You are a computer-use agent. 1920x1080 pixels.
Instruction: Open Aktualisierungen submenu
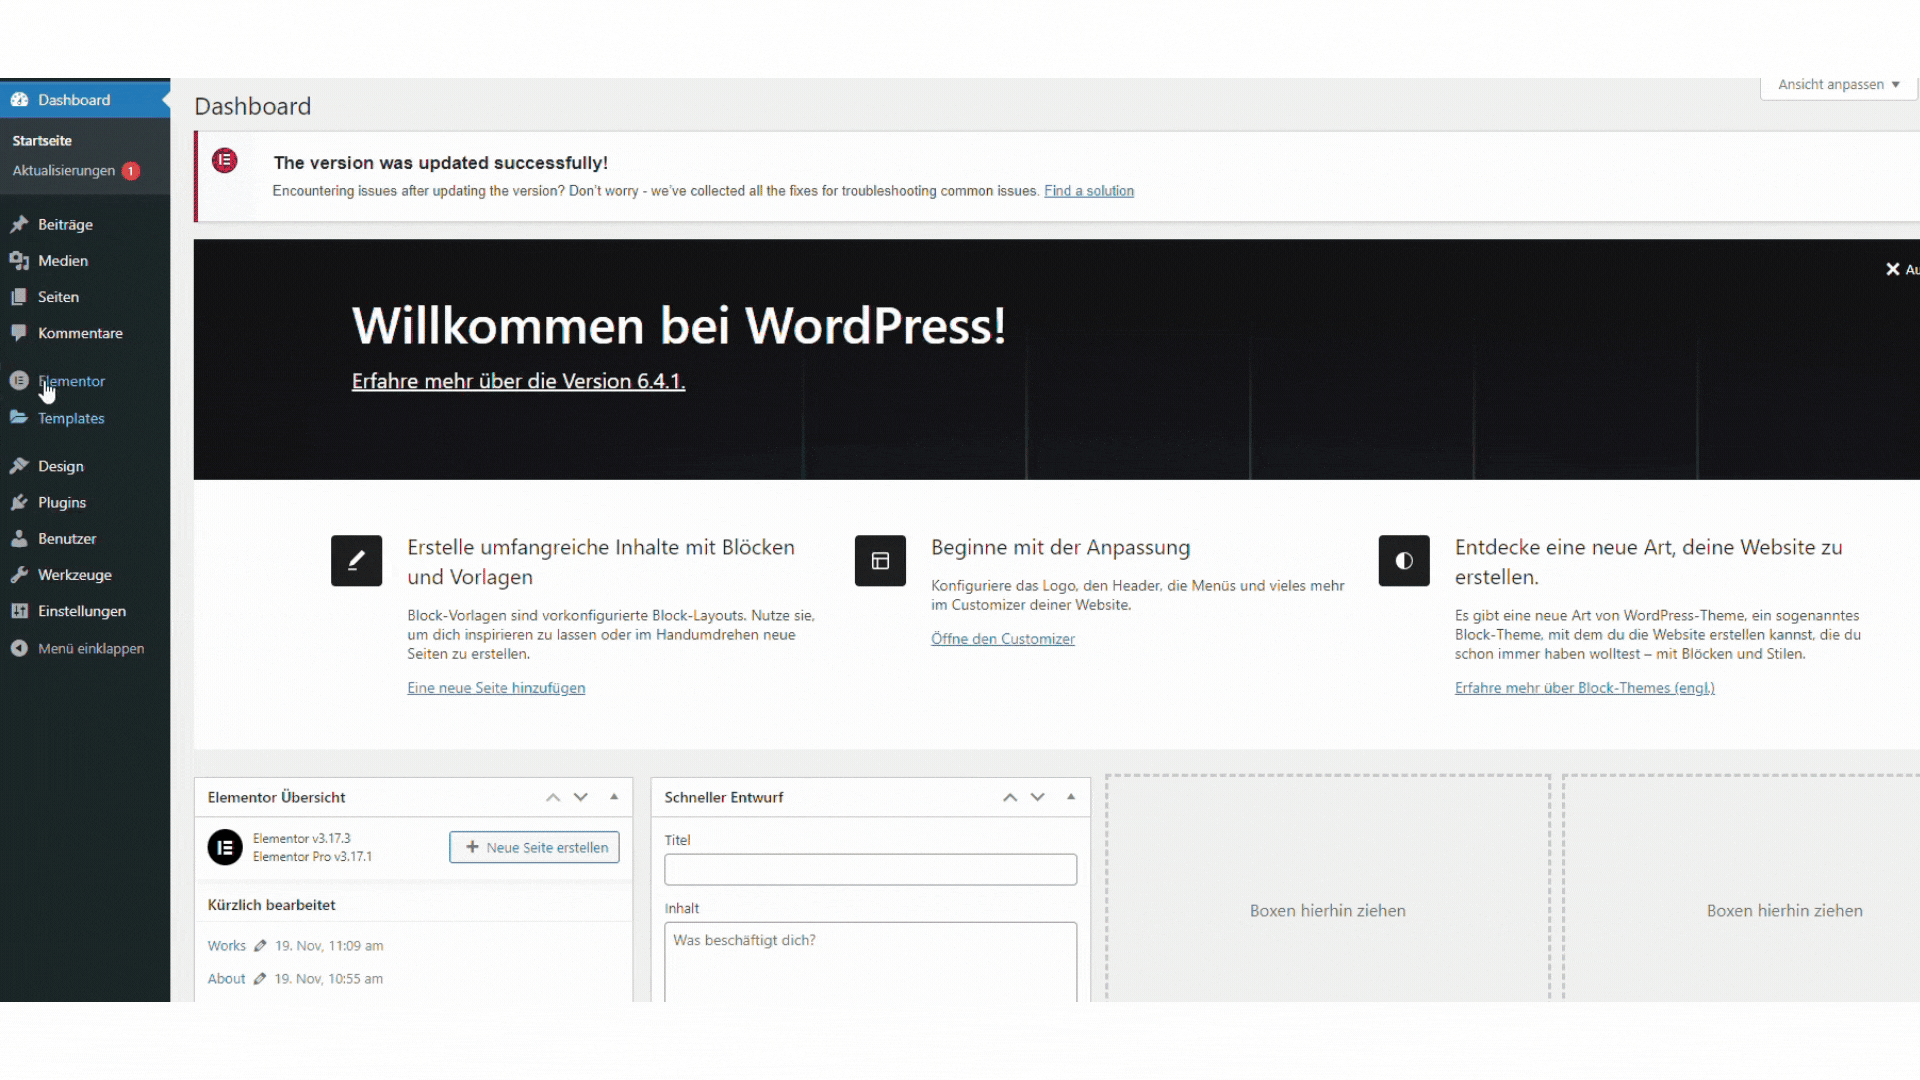(x=64, y=171)
